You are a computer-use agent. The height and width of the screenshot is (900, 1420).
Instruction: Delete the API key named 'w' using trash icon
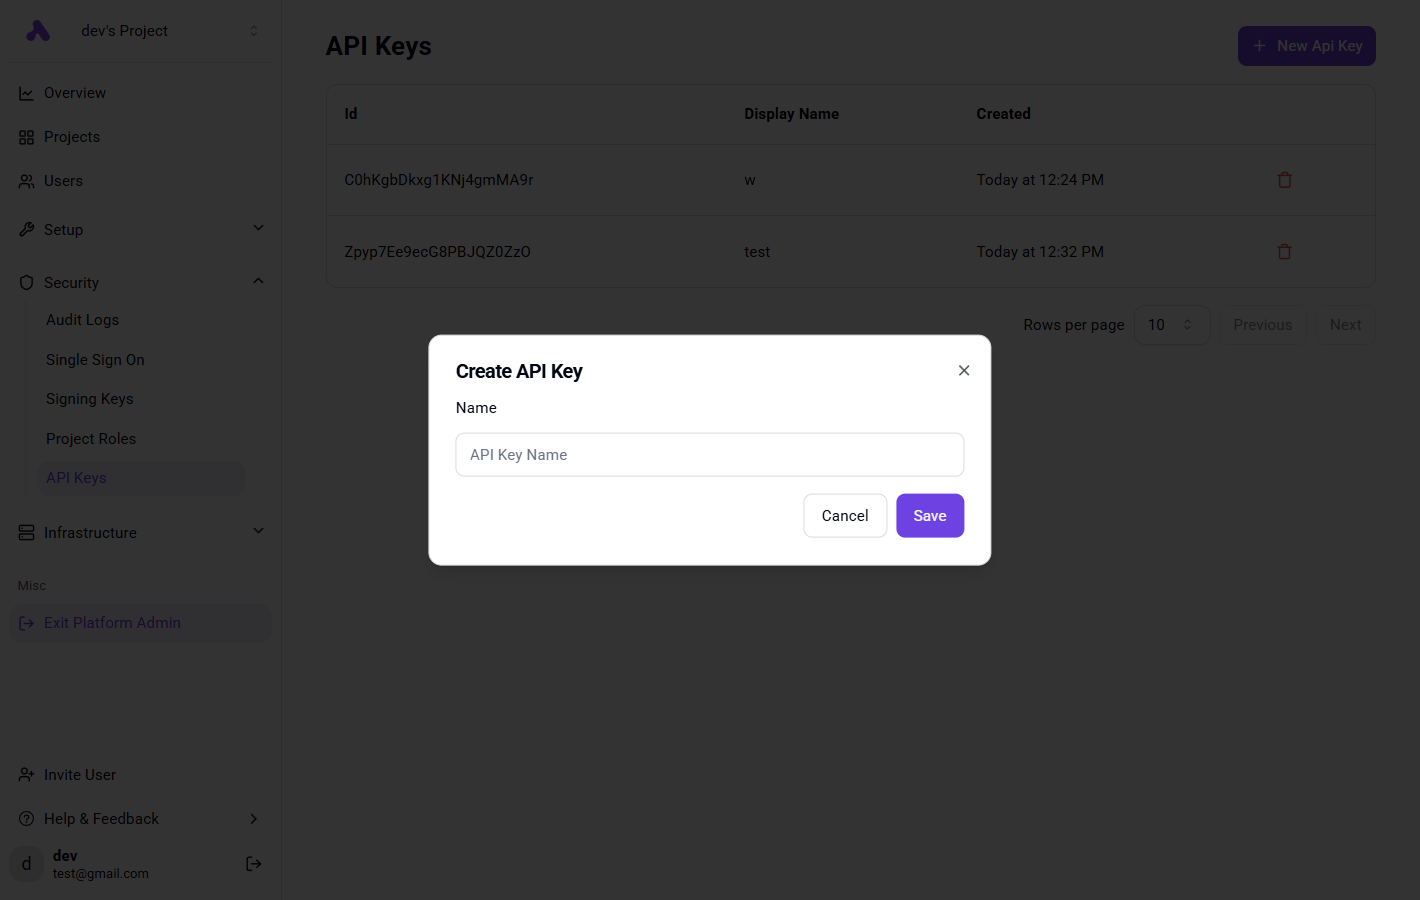pyautogui.click(x=1284, y=179)
